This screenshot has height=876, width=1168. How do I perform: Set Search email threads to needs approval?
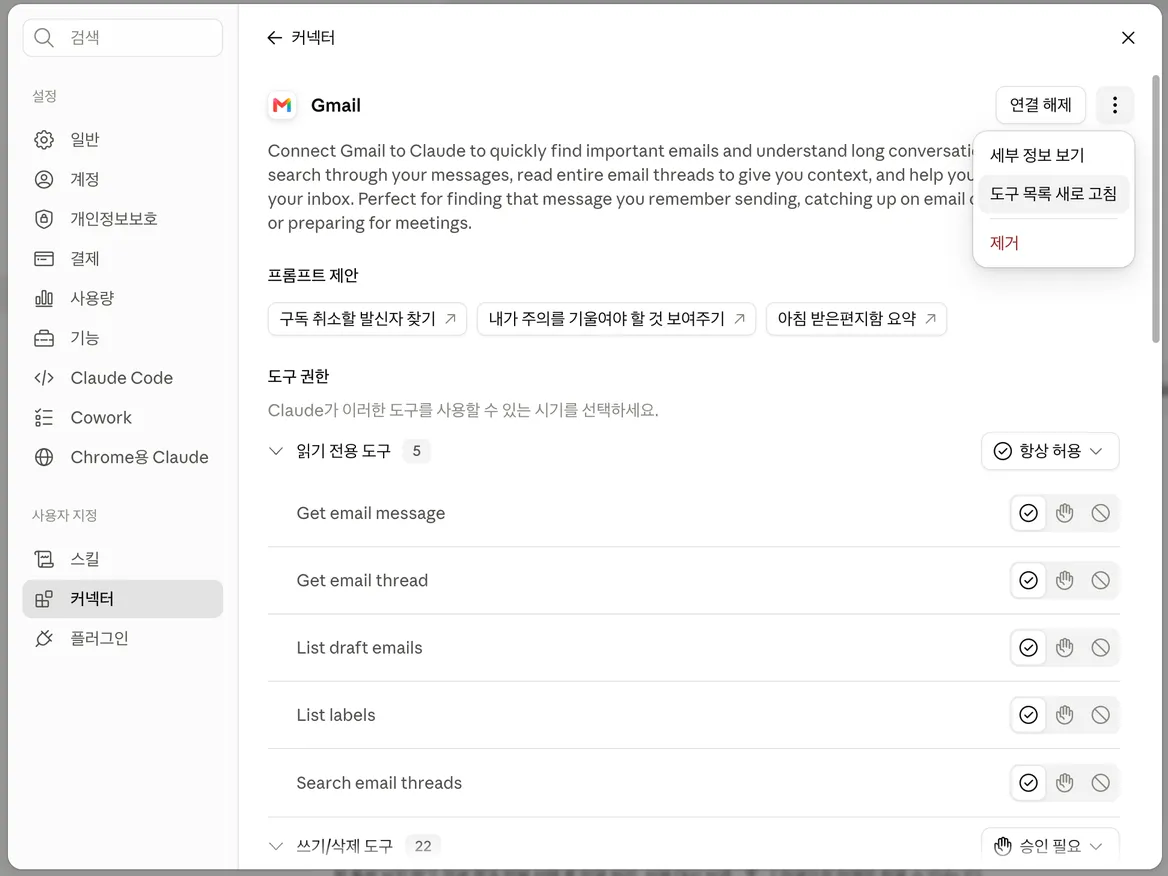point(1064,783)
